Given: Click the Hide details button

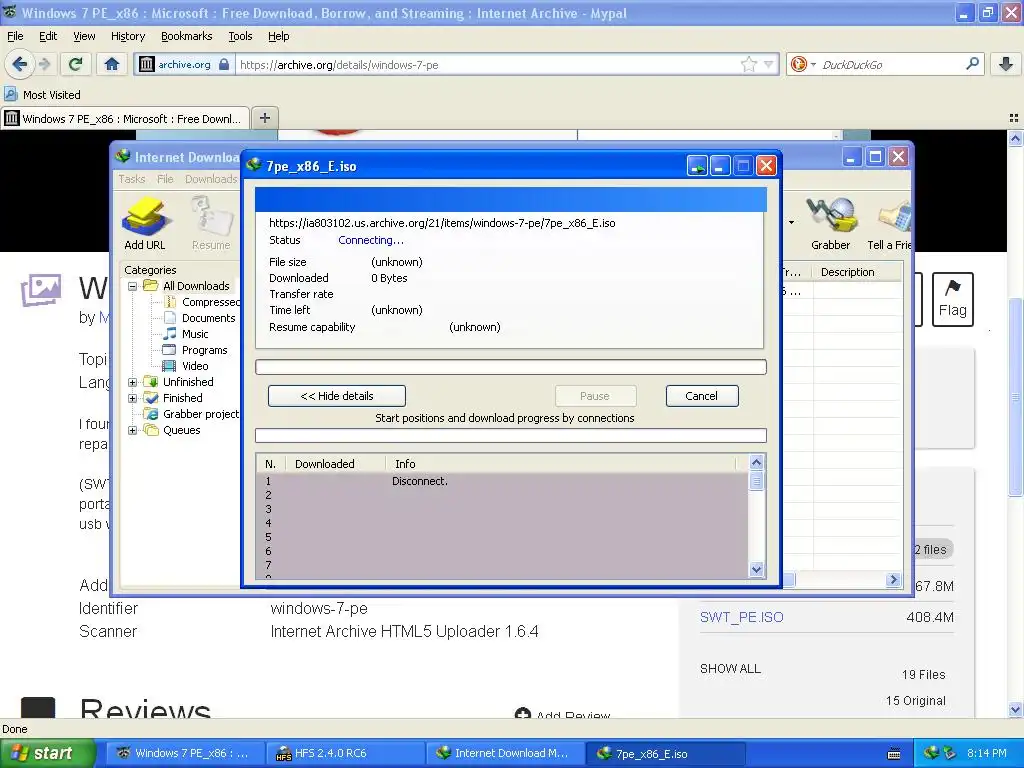Looking at the screenshot, I should pos(337,396).
